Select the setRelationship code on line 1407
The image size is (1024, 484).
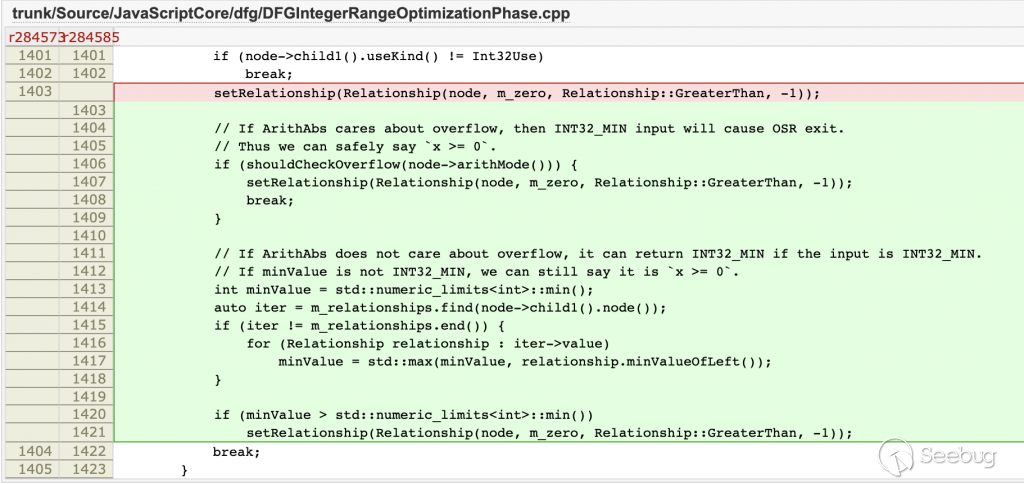(549, 182)
